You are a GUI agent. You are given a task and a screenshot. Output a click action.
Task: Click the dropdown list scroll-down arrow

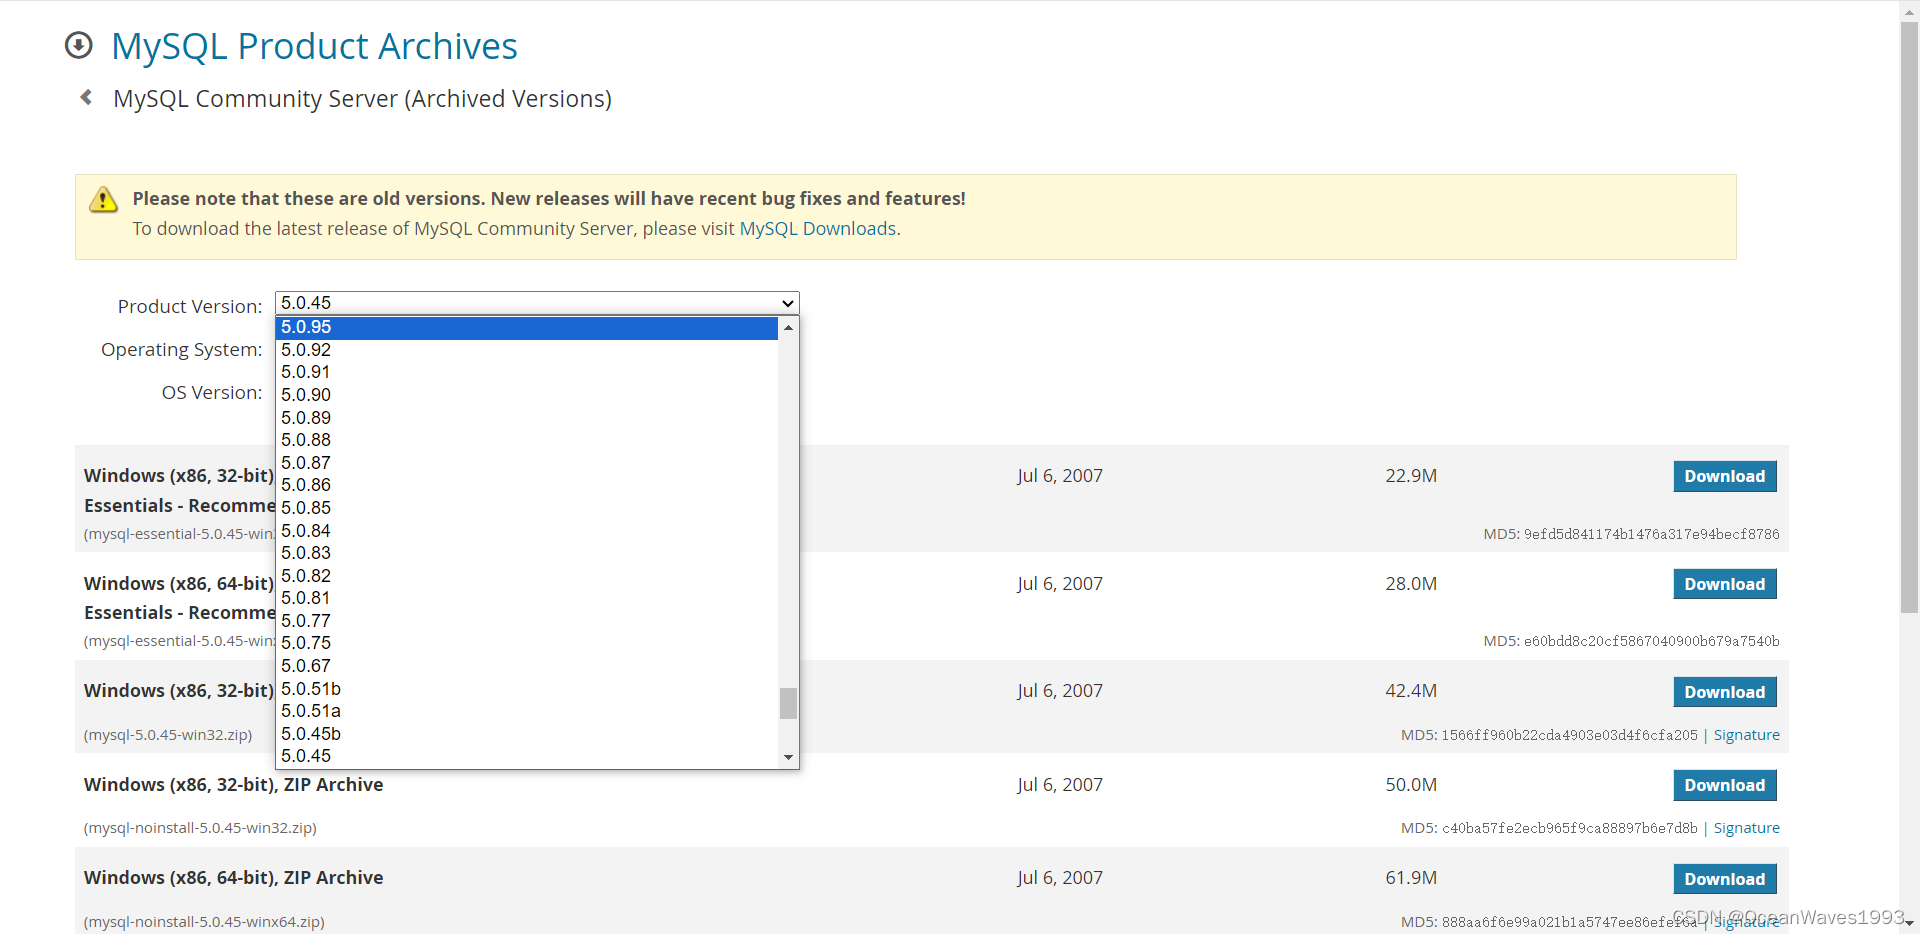[x=788, y=757]
